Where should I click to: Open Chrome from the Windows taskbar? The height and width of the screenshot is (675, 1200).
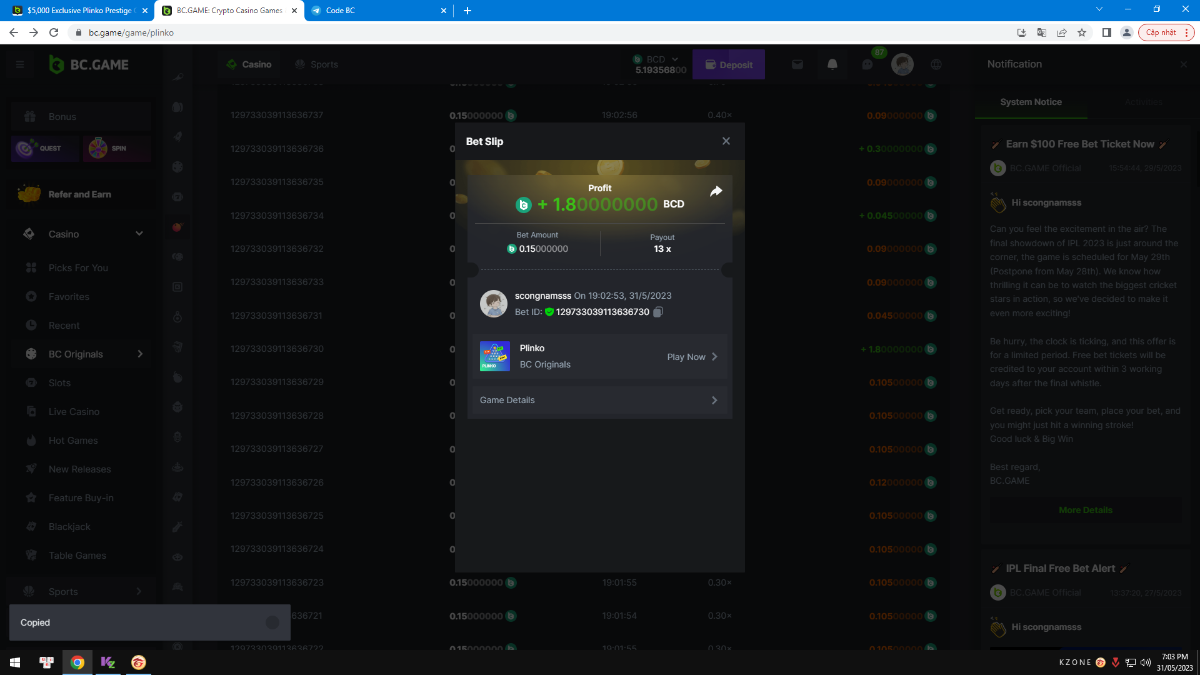pos(77,662)
